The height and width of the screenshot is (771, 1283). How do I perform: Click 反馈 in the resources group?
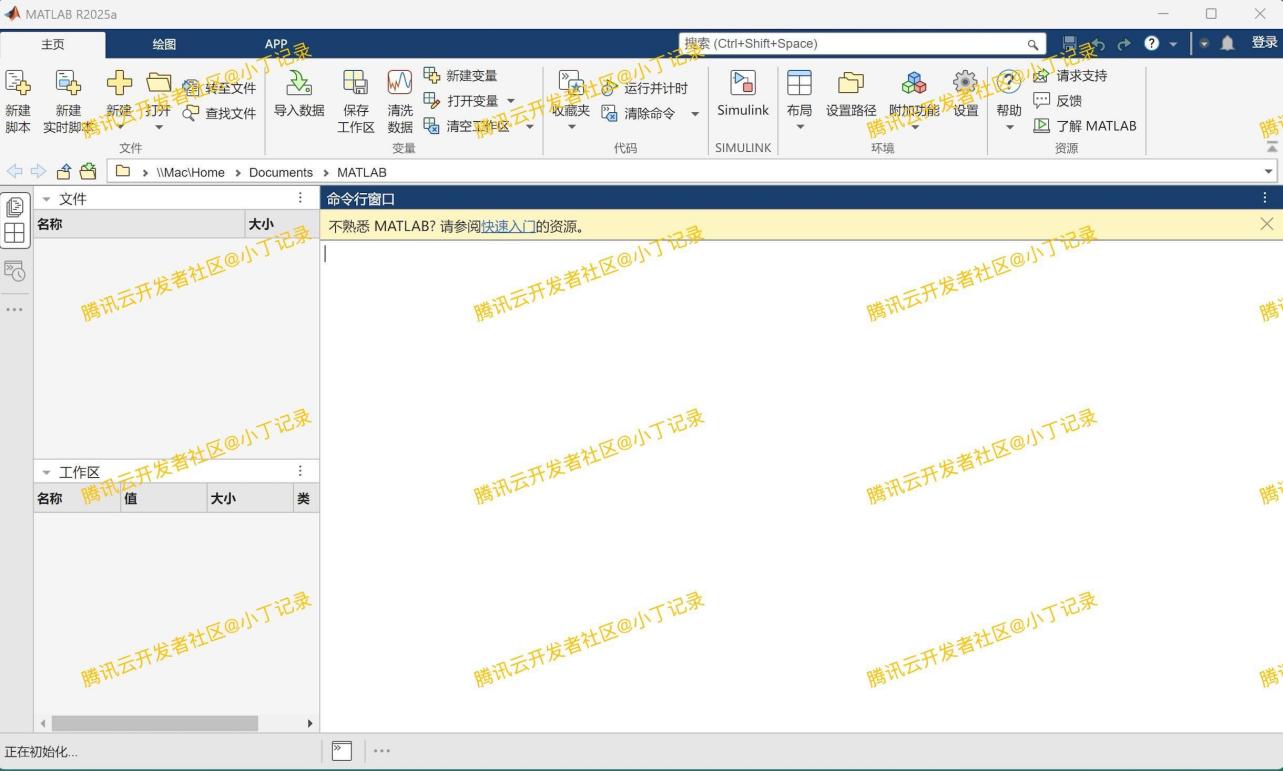coord(1058,100)
